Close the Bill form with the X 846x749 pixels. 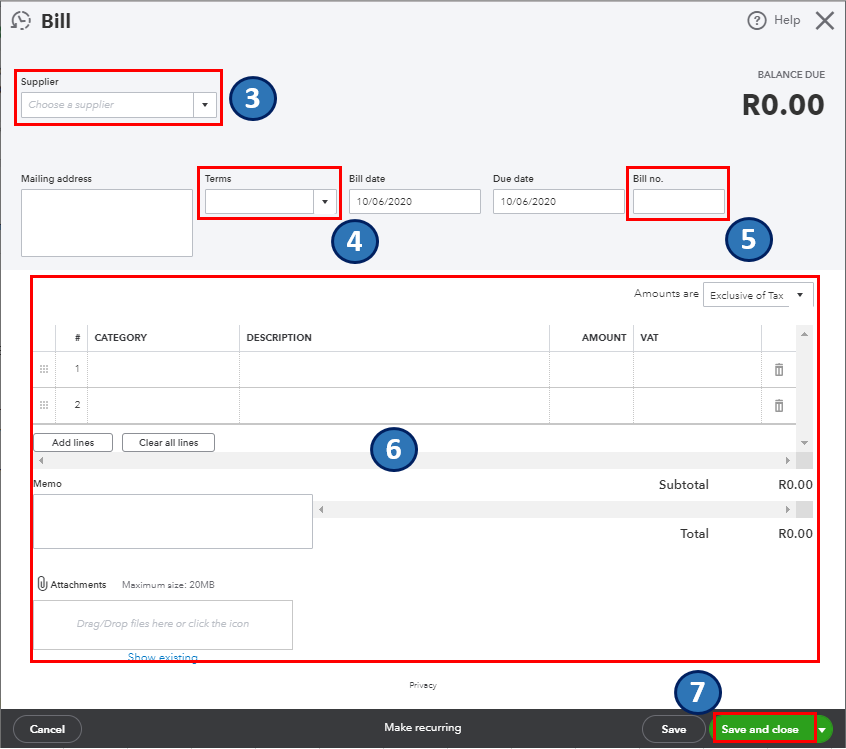pos(824,21)
